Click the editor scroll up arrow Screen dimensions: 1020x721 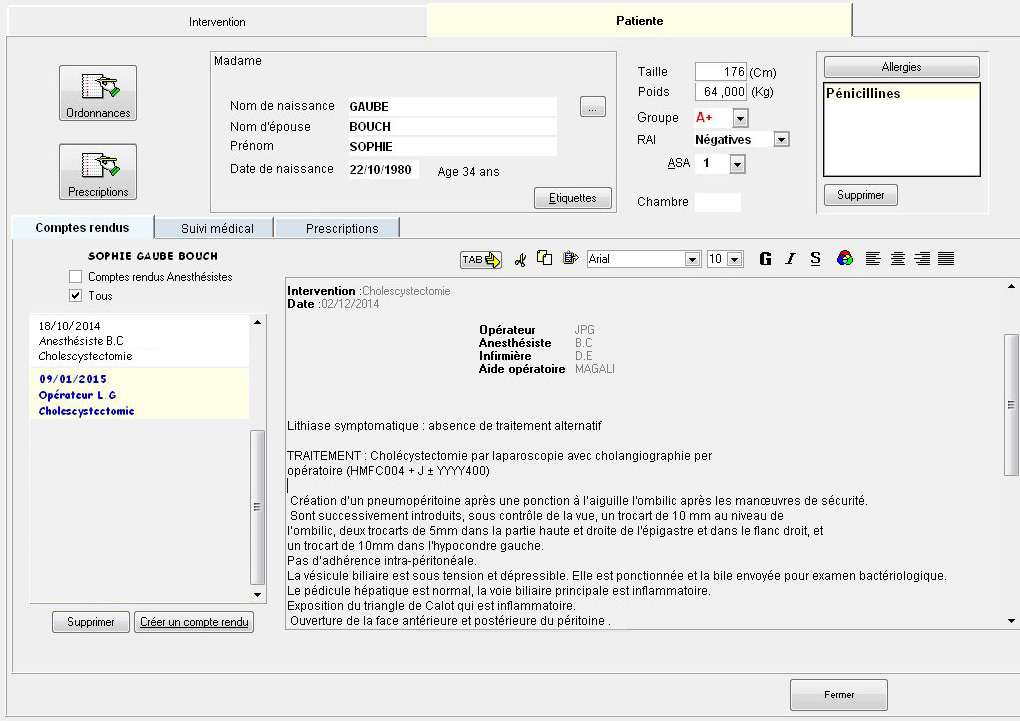point(1011,286)
